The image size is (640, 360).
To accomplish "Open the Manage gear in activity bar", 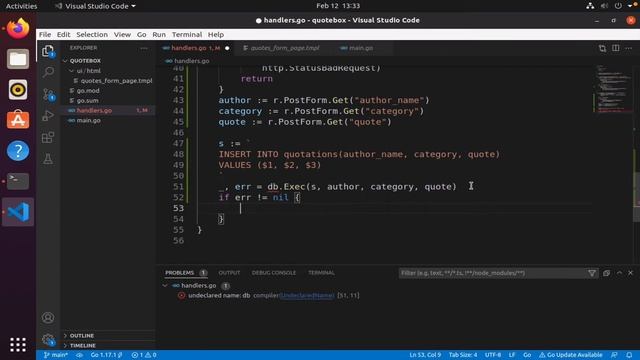I will coord(48,339).
